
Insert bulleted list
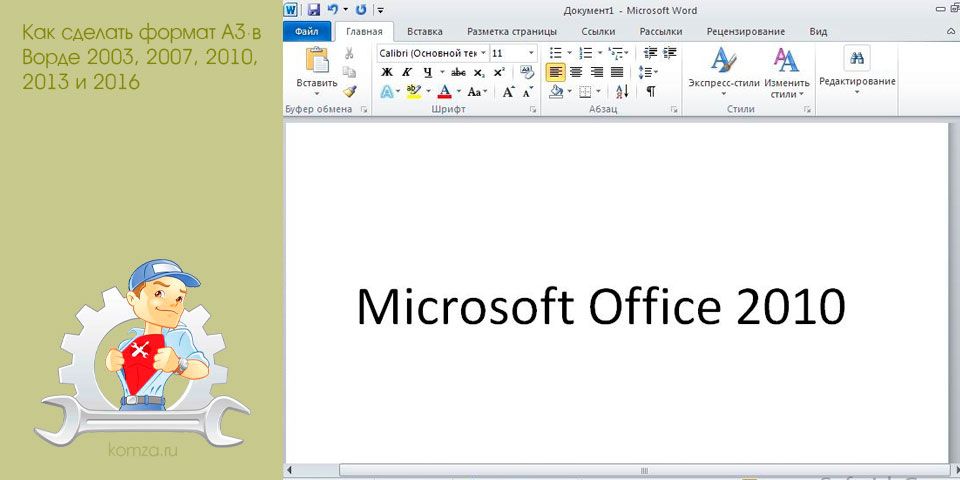coord(556,53)
